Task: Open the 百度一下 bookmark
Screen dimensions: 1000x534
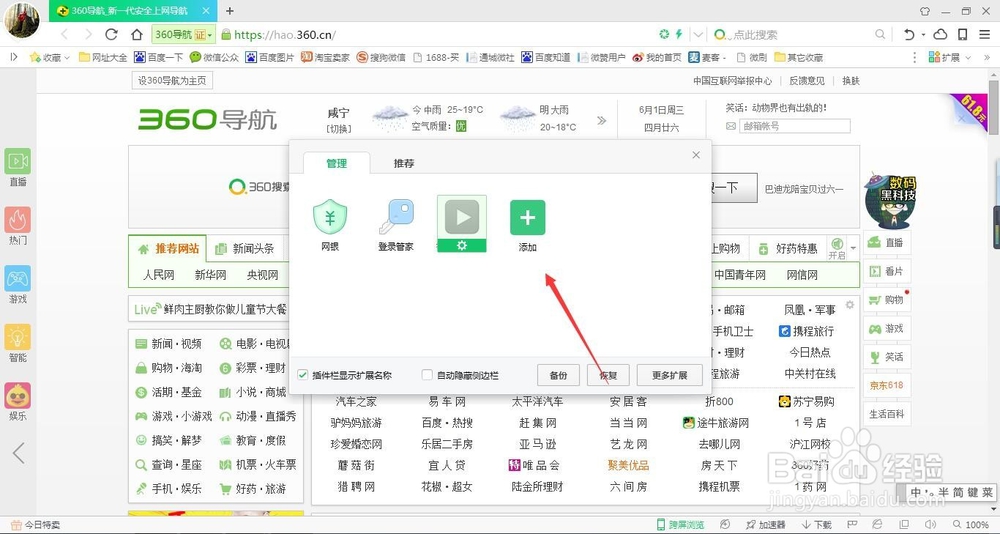Action: (158, 57)
